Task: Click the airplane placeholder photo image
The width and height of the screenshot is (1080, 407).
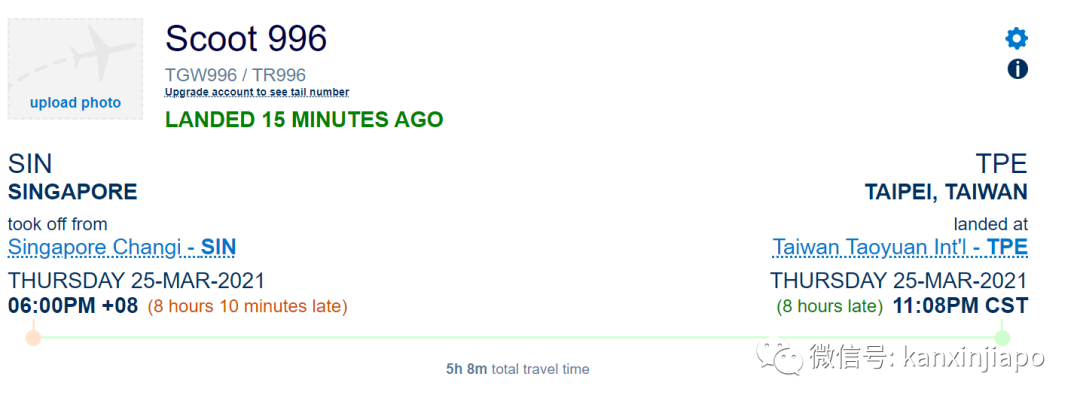Action: click(75, 55)
